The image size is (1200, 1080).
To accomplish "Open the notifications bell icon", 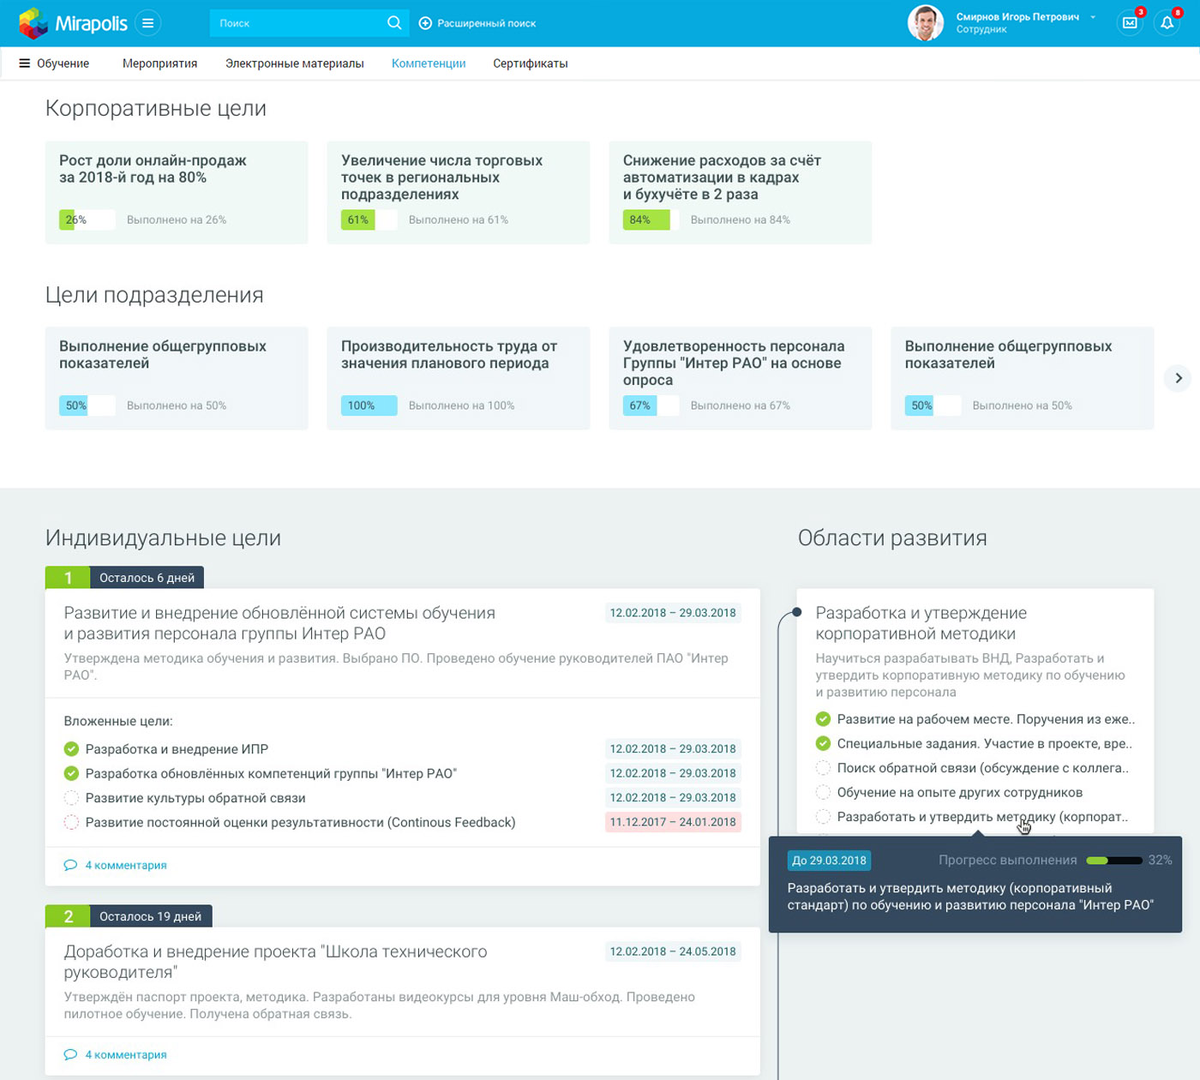I will click(1167, 23).
